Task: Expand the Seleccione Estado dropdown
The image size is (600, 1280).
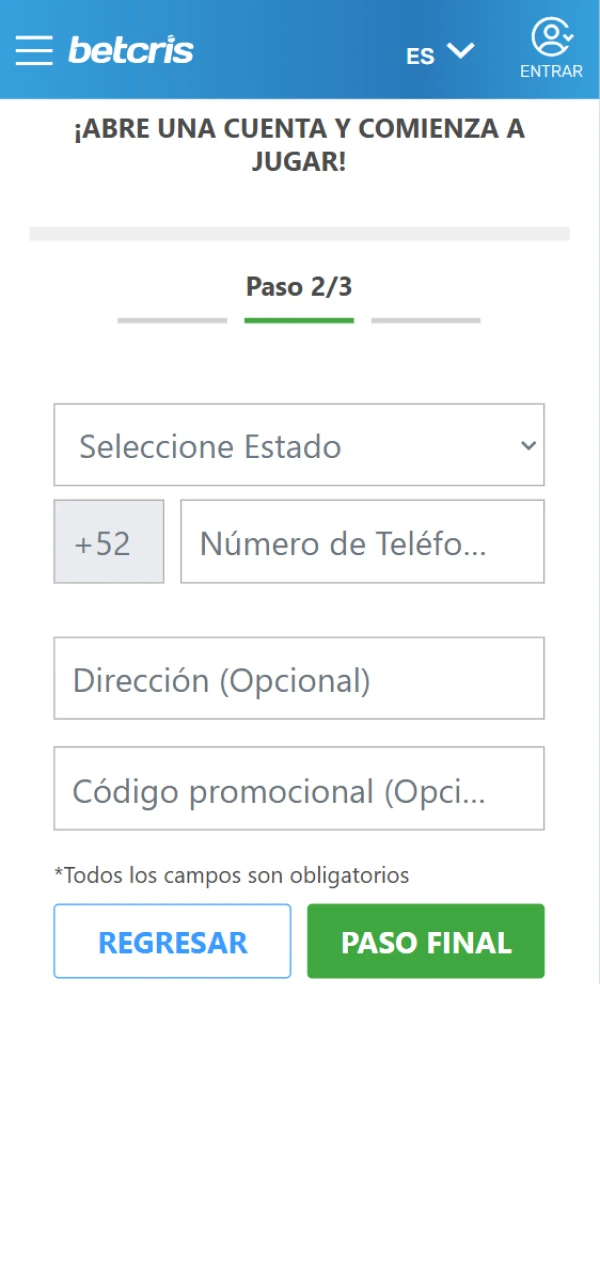Action: click(299, 445)
